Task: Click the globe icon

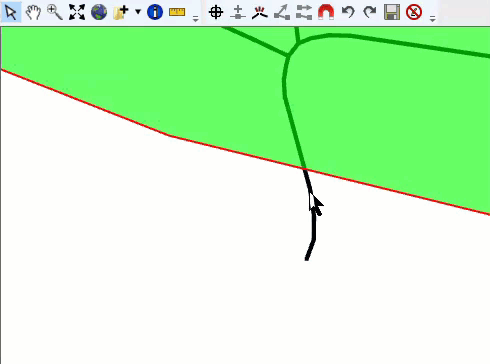Action: pos(99,13)
